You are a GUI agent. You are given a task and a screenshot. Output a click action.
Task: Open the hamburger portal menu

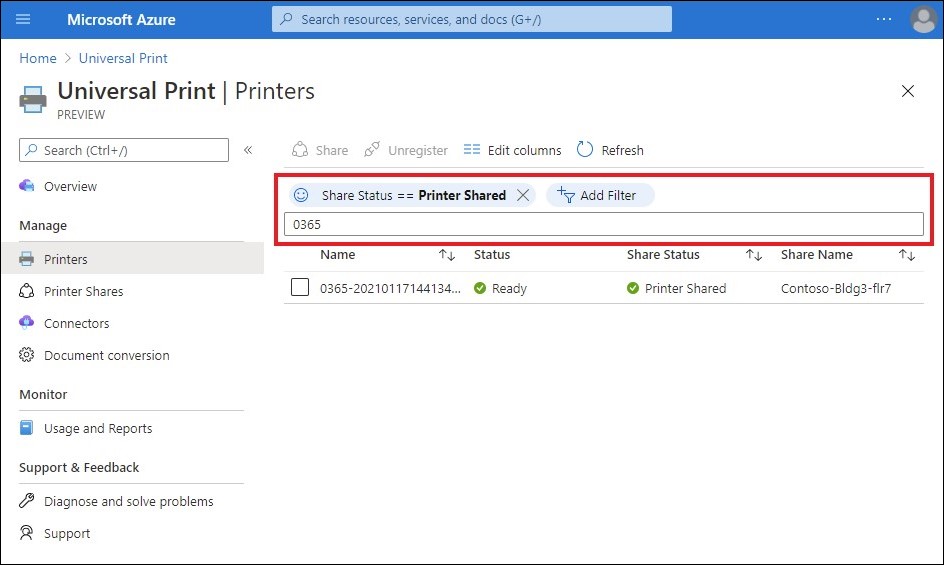[23, 19]
